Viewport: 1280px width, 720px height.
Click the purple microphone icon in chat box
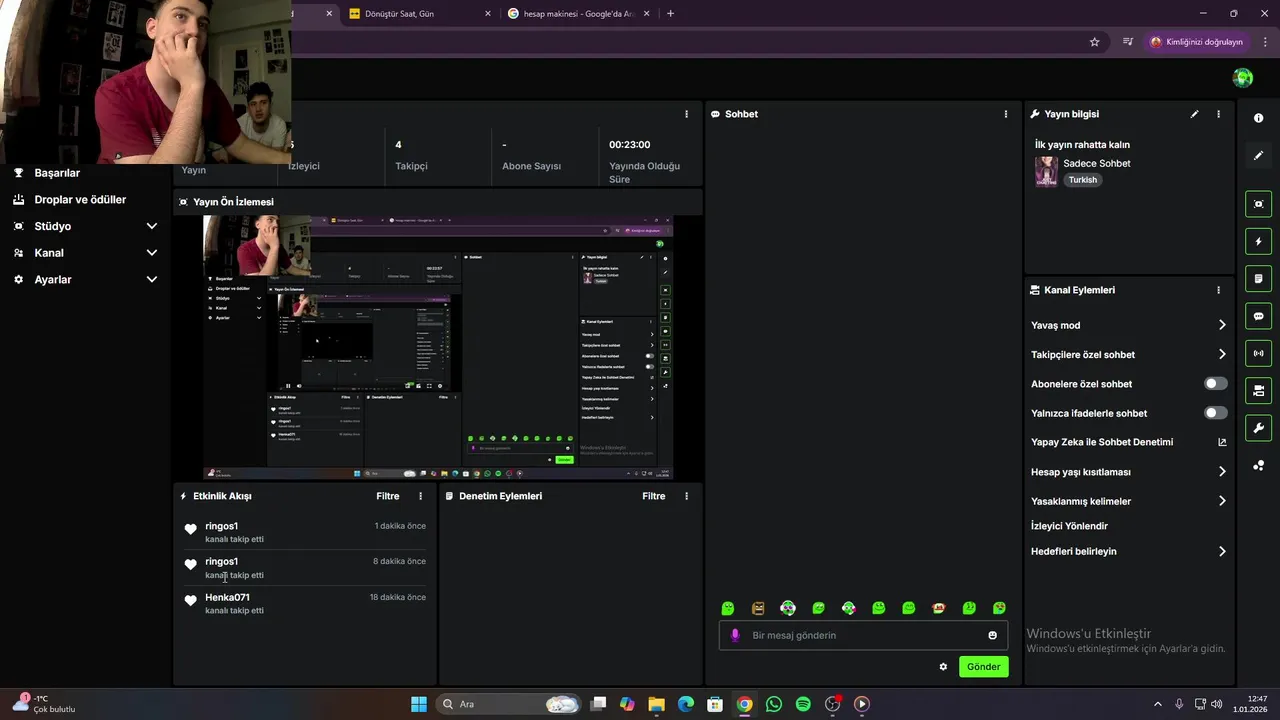735,635
